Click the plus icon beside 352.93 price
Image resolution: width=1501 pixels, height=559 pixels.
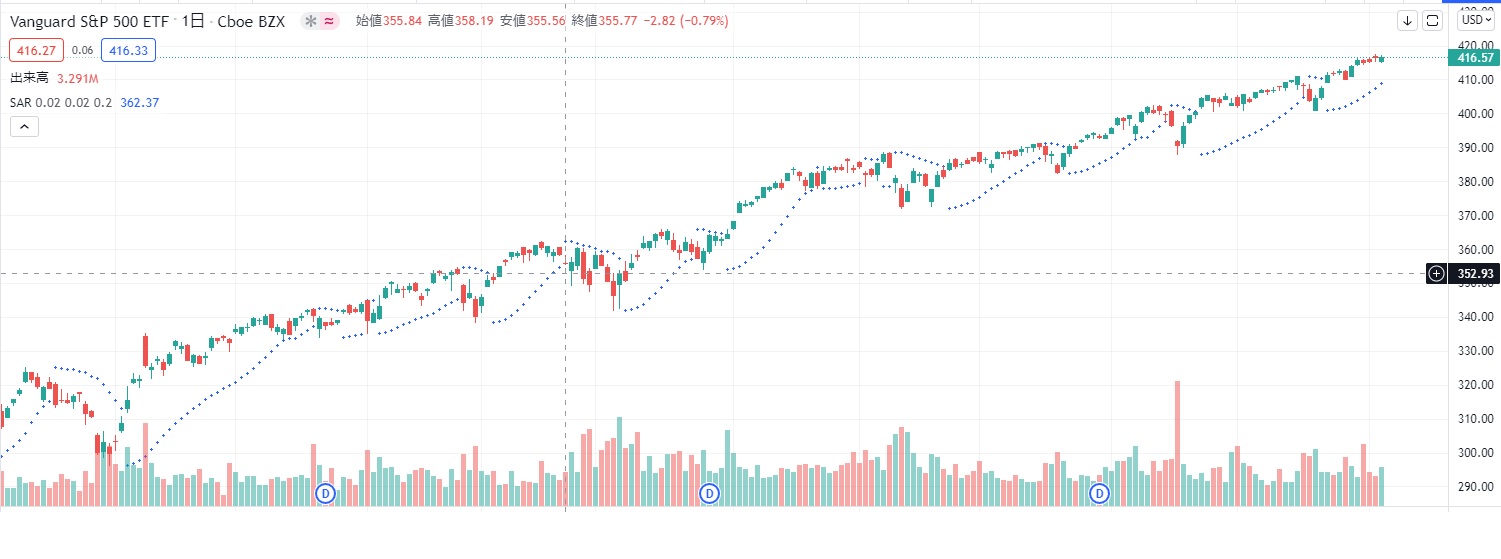click(1436, 273)
